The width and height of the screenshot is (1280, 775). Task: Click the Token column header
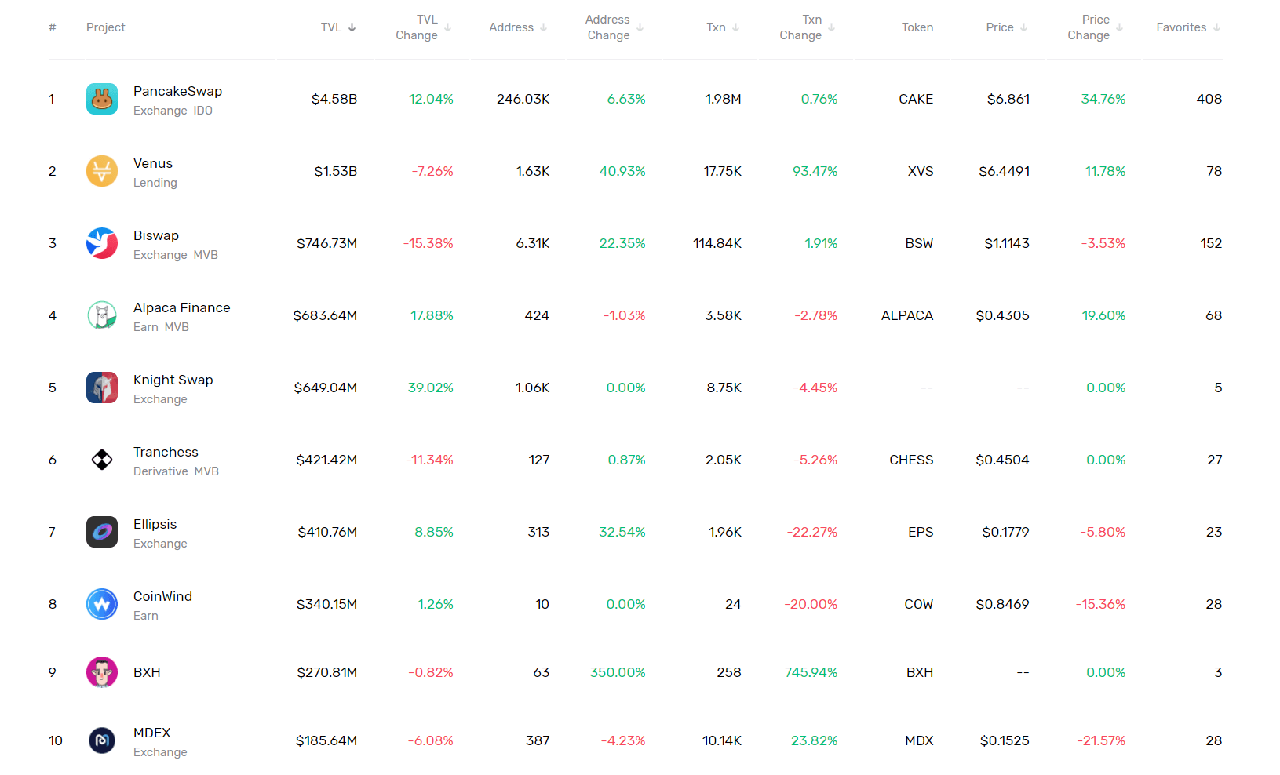[917, 27]
